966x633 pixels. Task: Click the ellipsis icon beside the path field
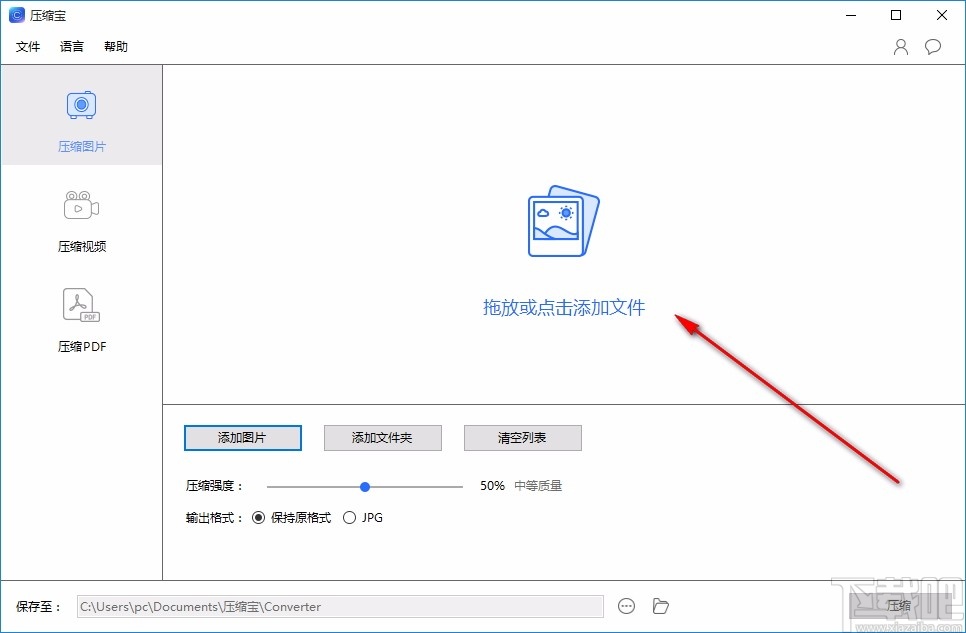click(627, 605)
